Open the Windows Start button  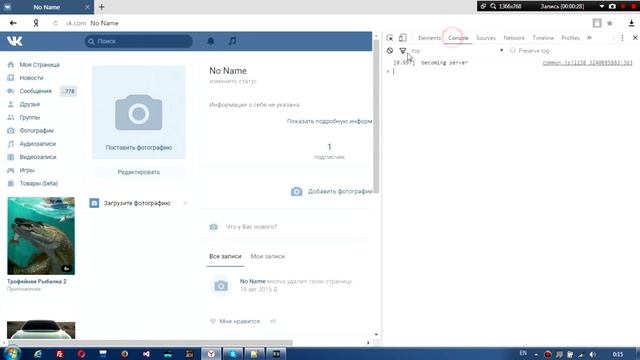tap(11, 354)
